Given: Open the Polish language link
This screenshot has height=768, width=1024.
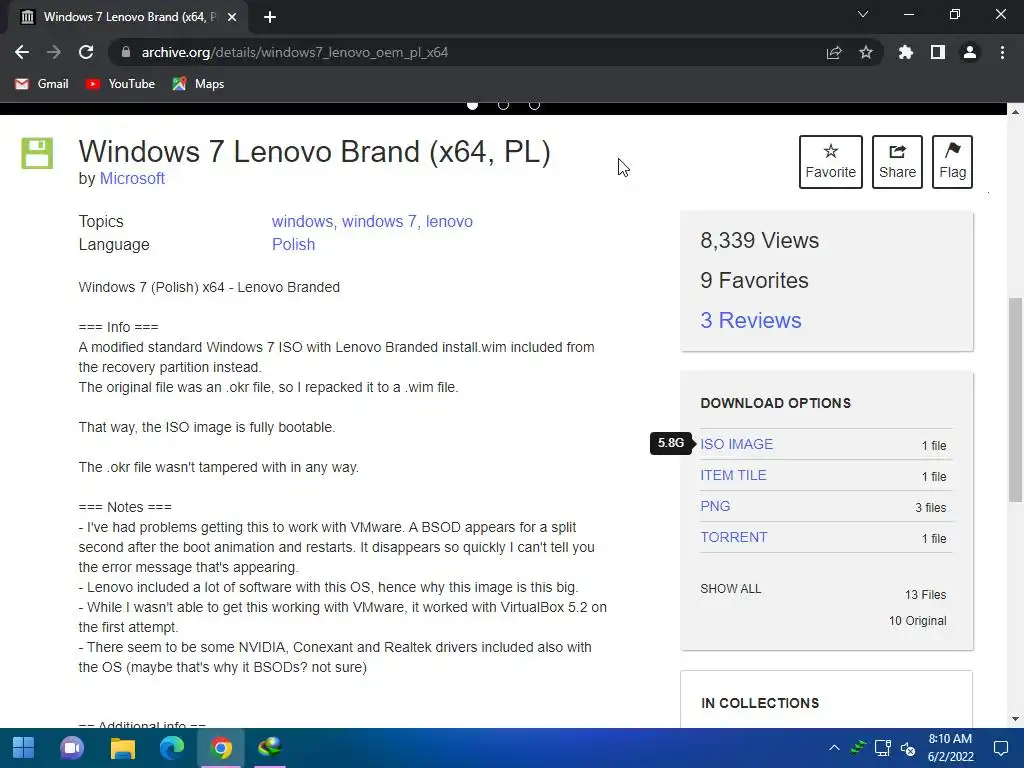Looking at the screenshot, I should click(293, 244).
